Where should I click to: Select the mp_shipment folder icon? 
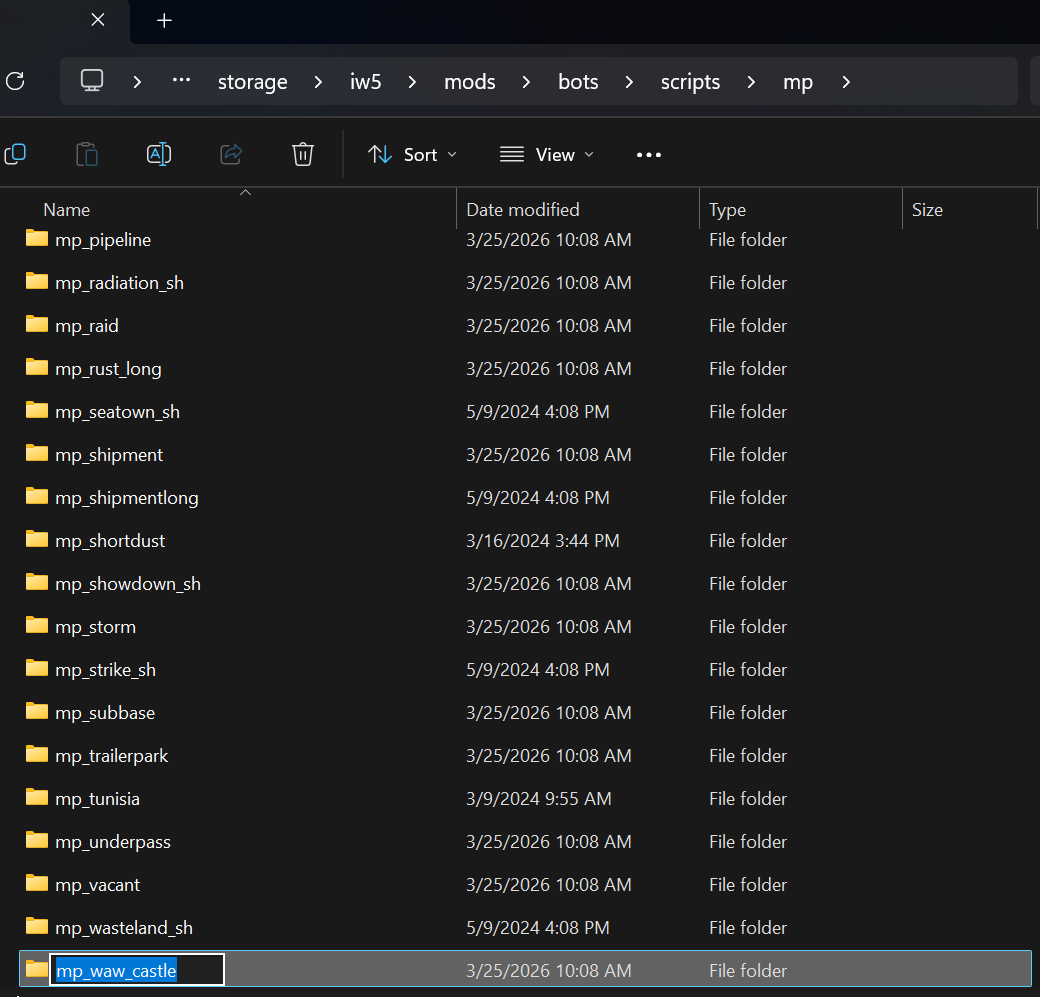37,453
